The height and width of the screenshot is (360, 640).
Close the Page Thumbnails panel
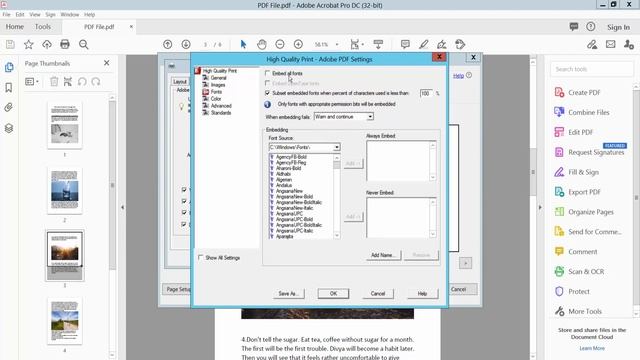pos(107,63)
